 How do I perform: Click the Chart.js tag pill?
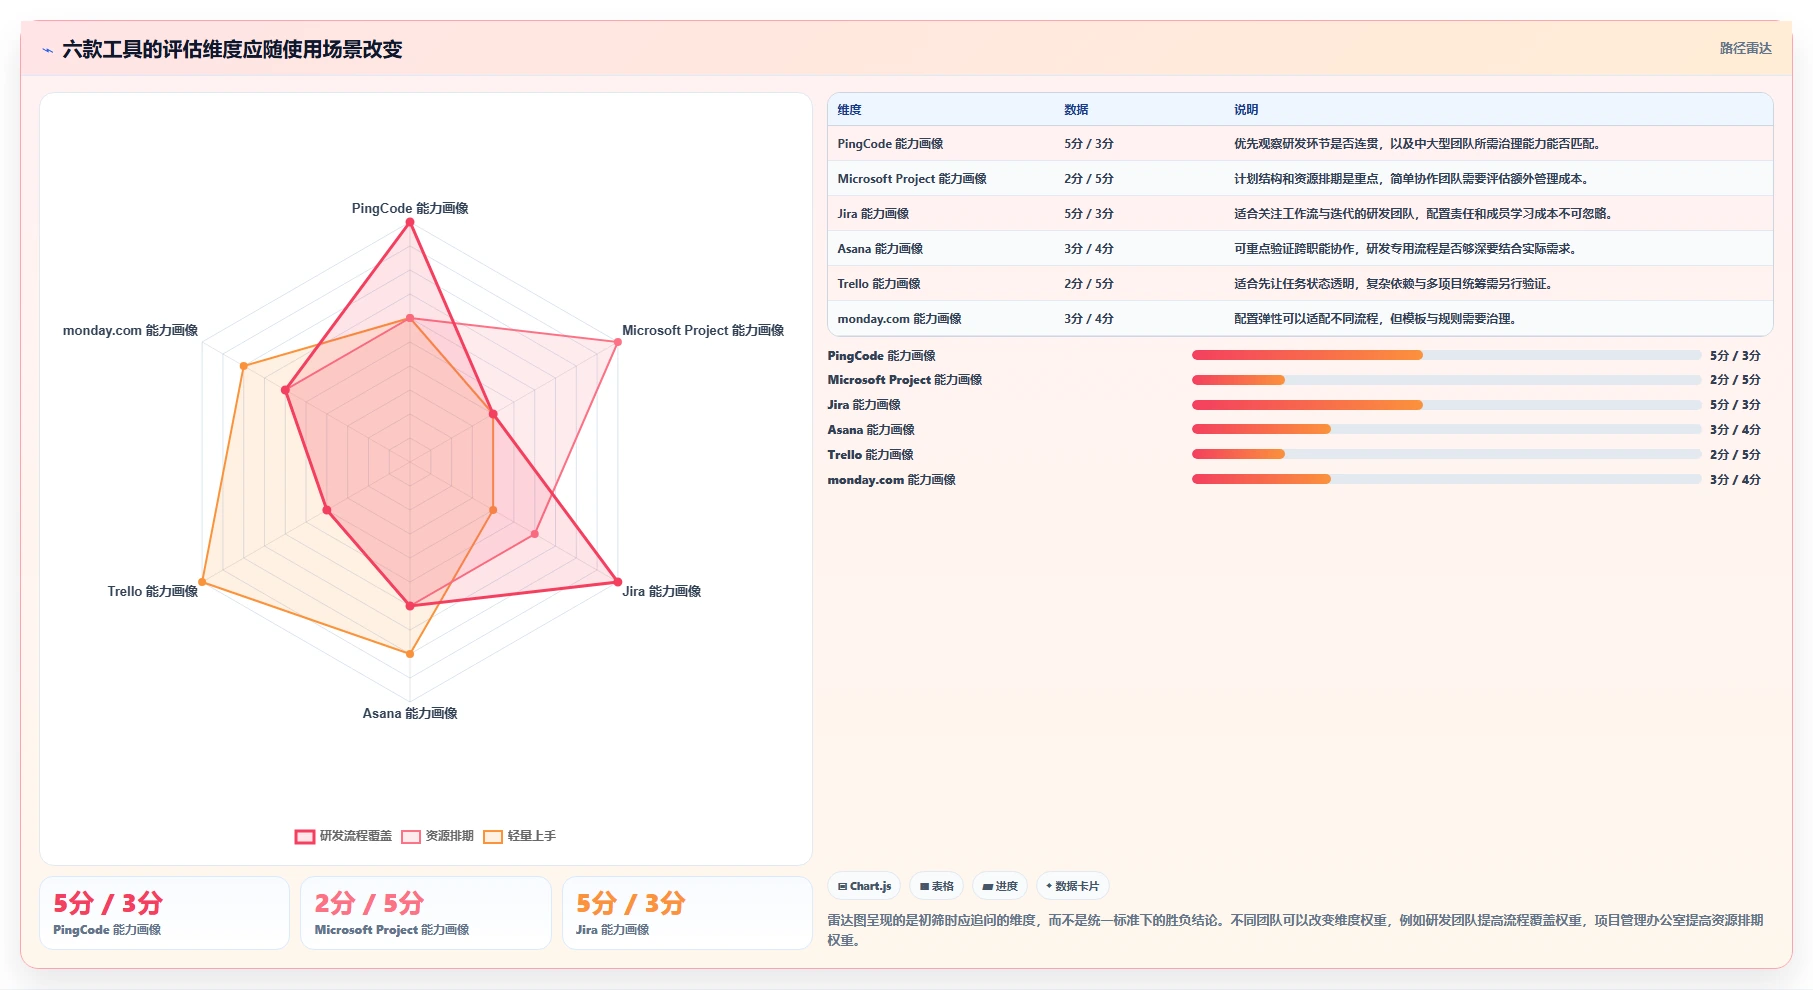(864, 886)
